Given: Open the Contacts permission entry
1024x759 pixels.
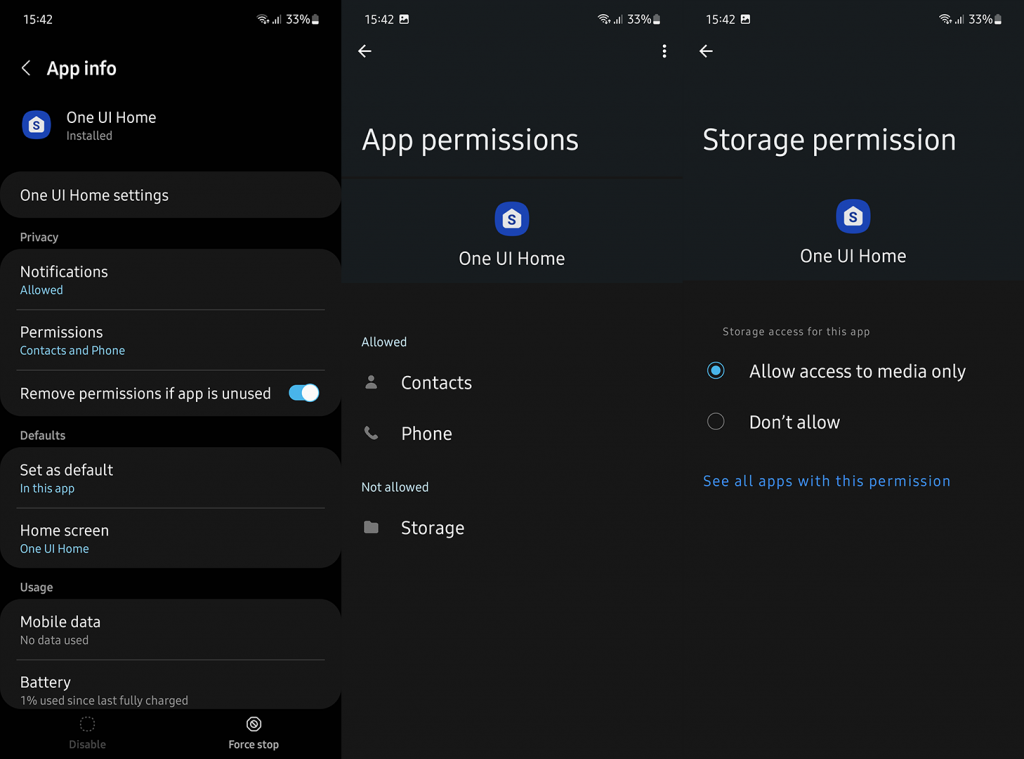Looking at the screenshot, I should pyautogui.click(x=512, y=382).
